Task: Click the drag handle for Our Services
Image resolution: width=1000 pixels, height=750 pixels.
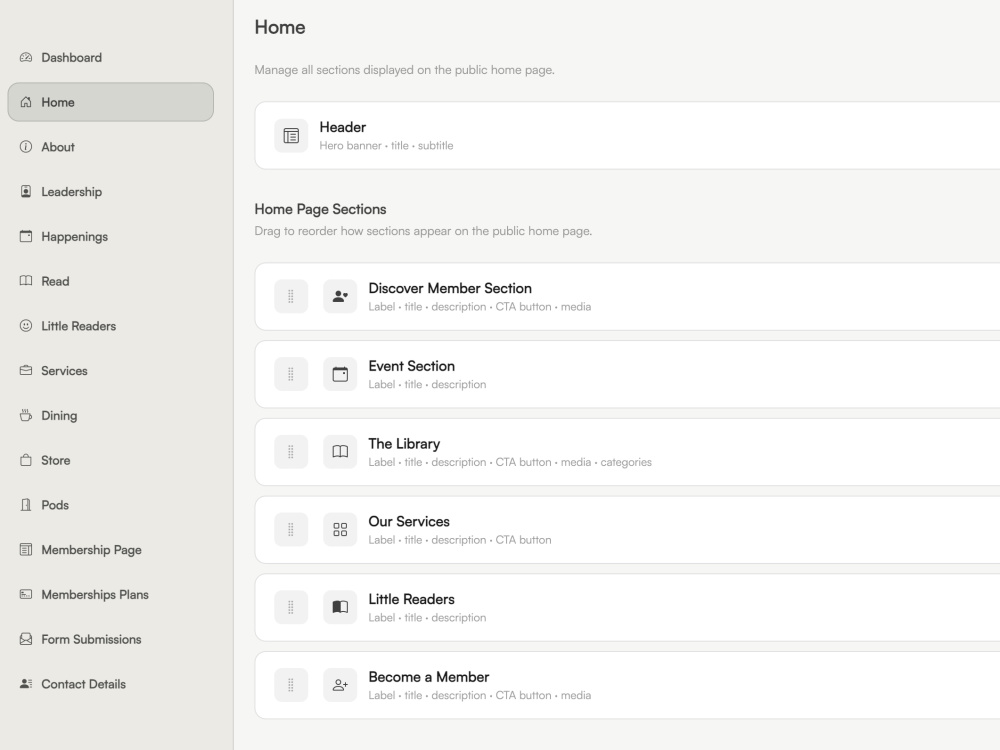Action: (291, 530)
